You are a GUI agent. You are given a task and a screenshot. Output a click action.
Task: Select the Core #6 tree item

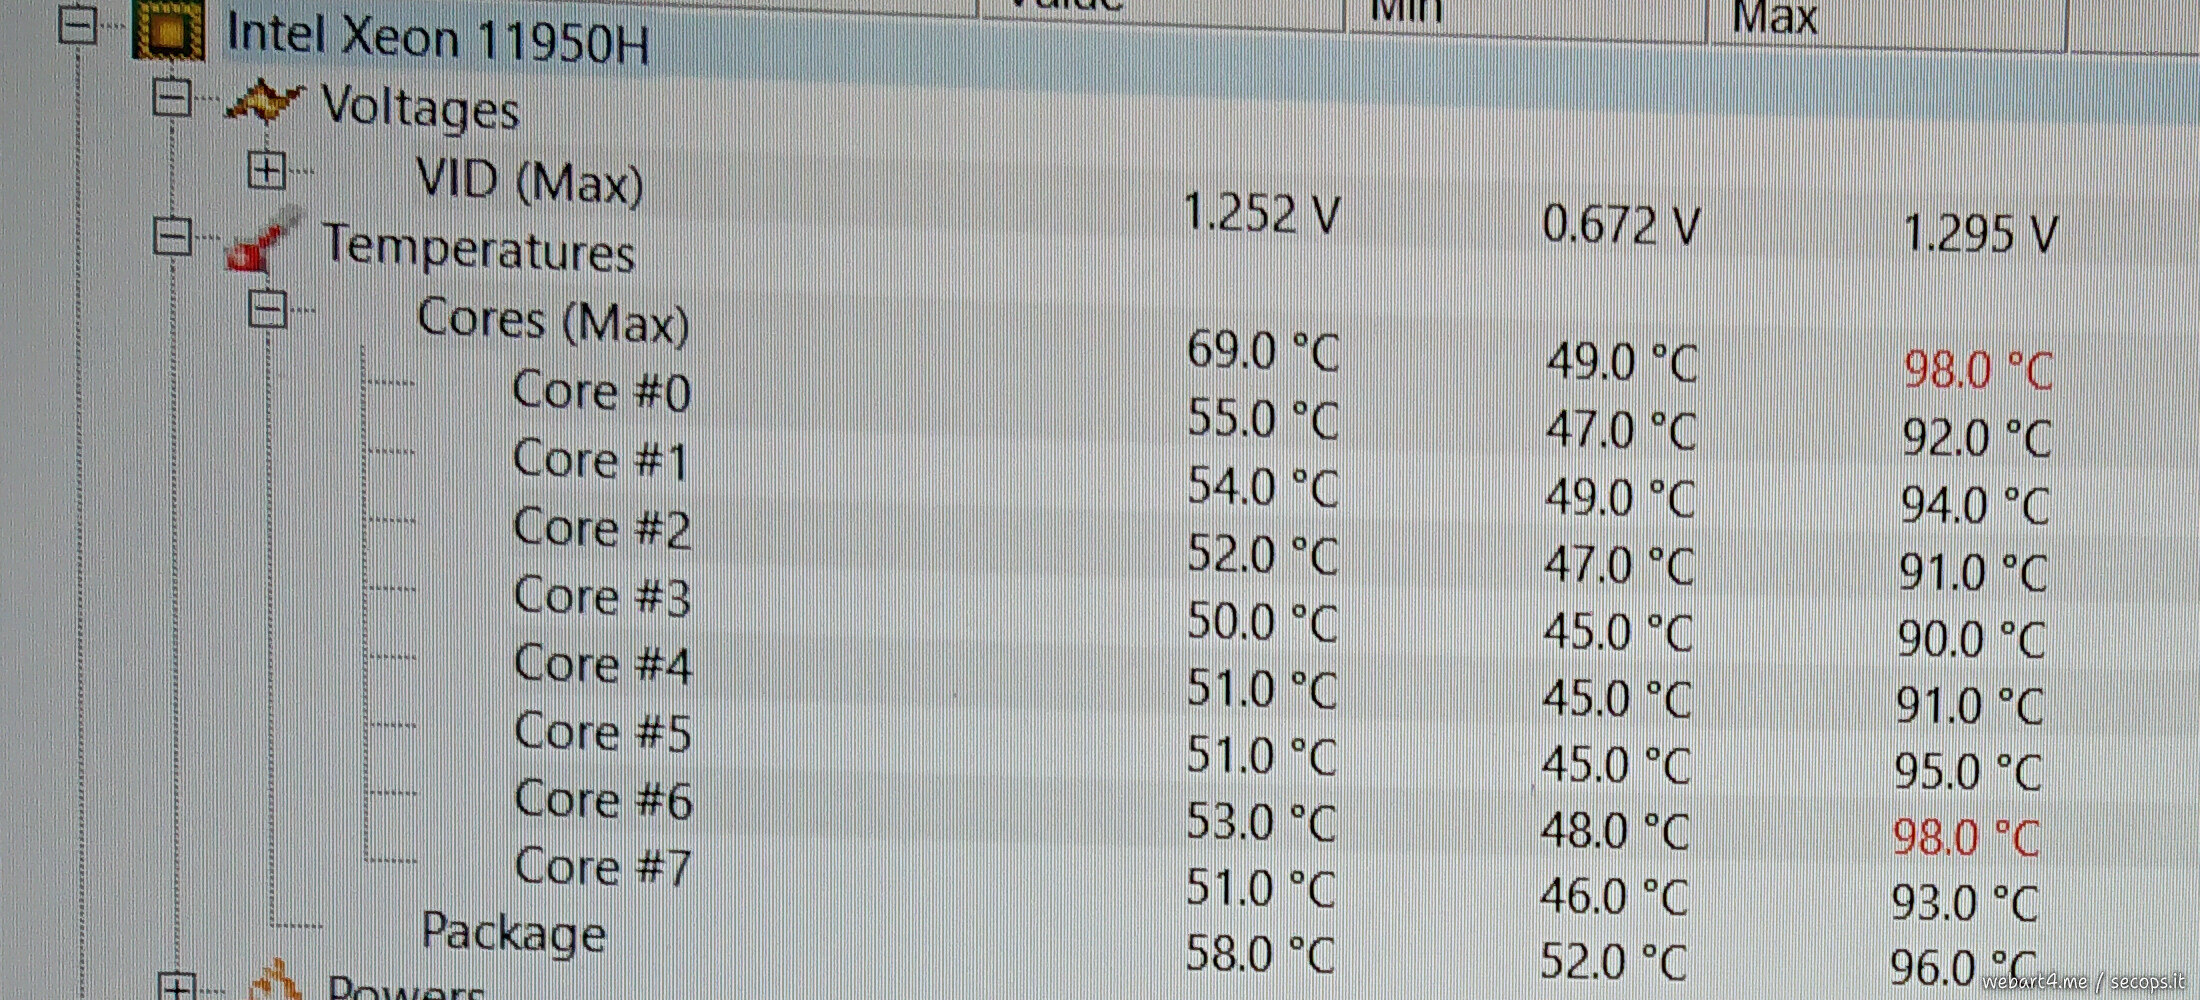click(x=603, y=800)
